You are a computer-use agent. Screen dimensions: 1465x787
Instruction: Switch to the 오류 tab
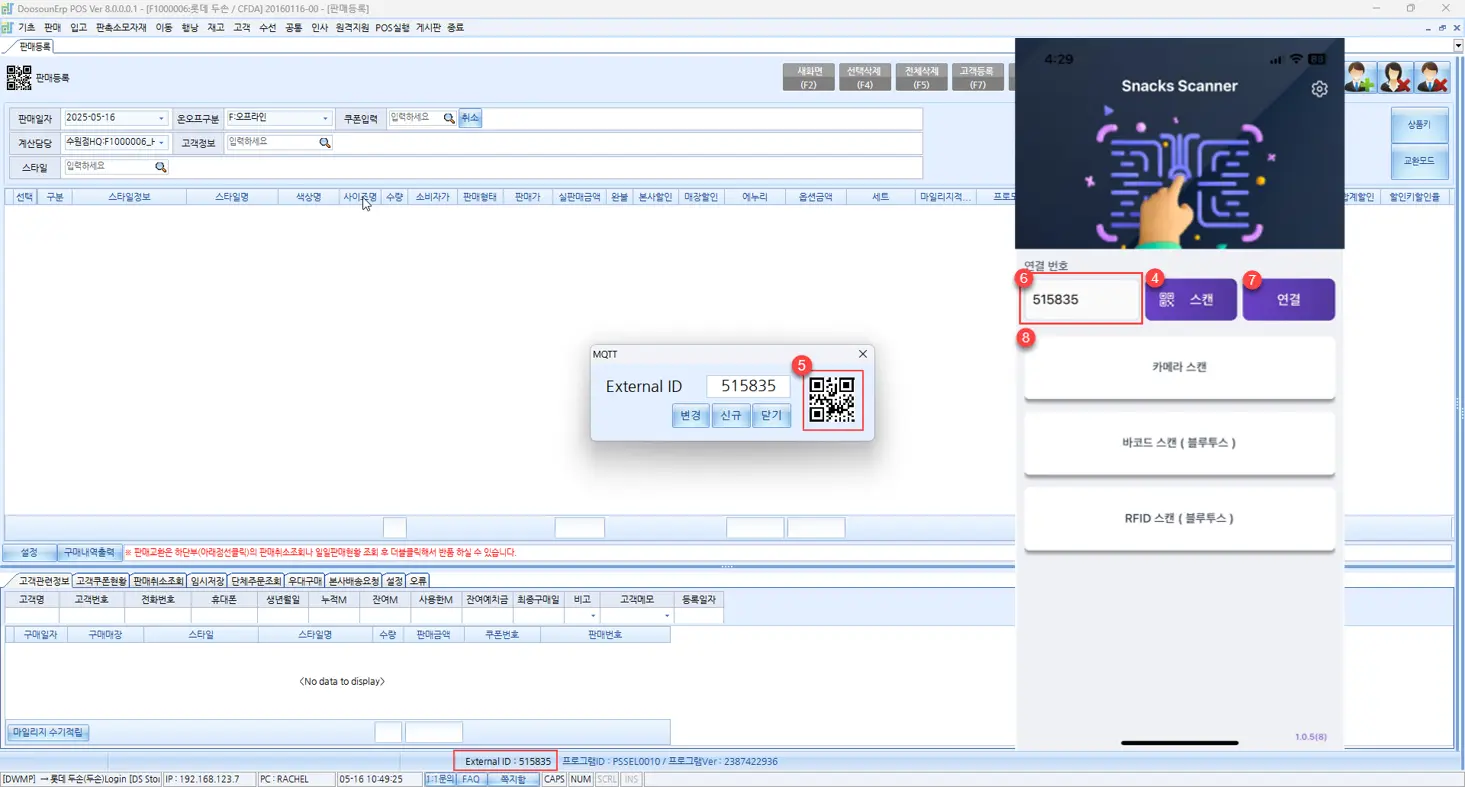click(418, 581)
